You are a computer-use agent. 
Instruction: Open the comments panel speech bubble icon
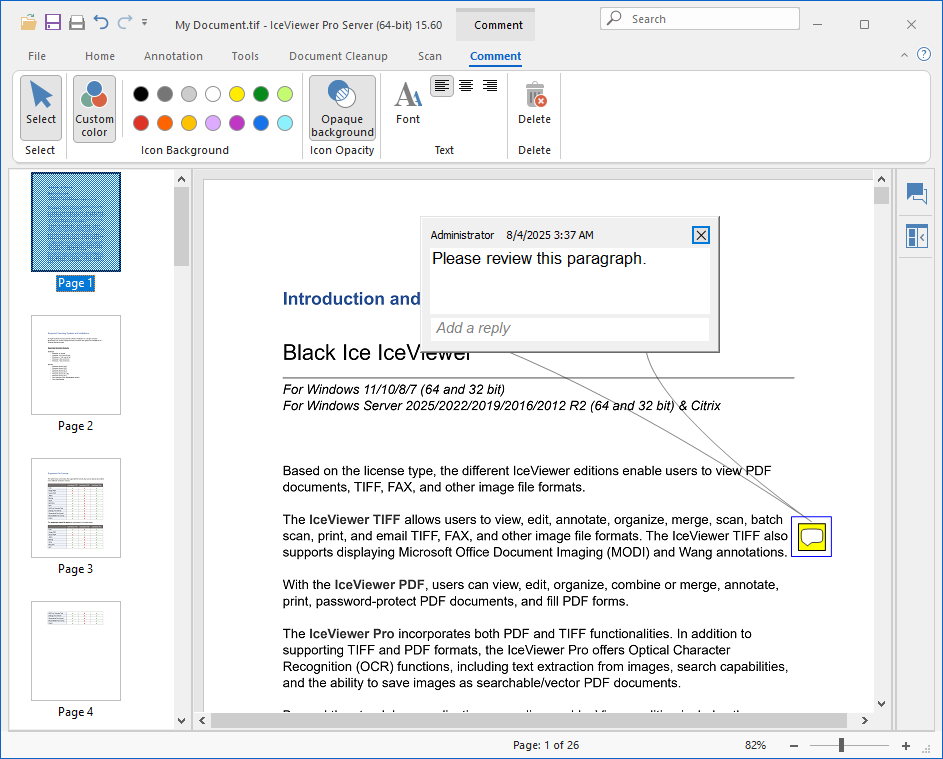point(917,194)
